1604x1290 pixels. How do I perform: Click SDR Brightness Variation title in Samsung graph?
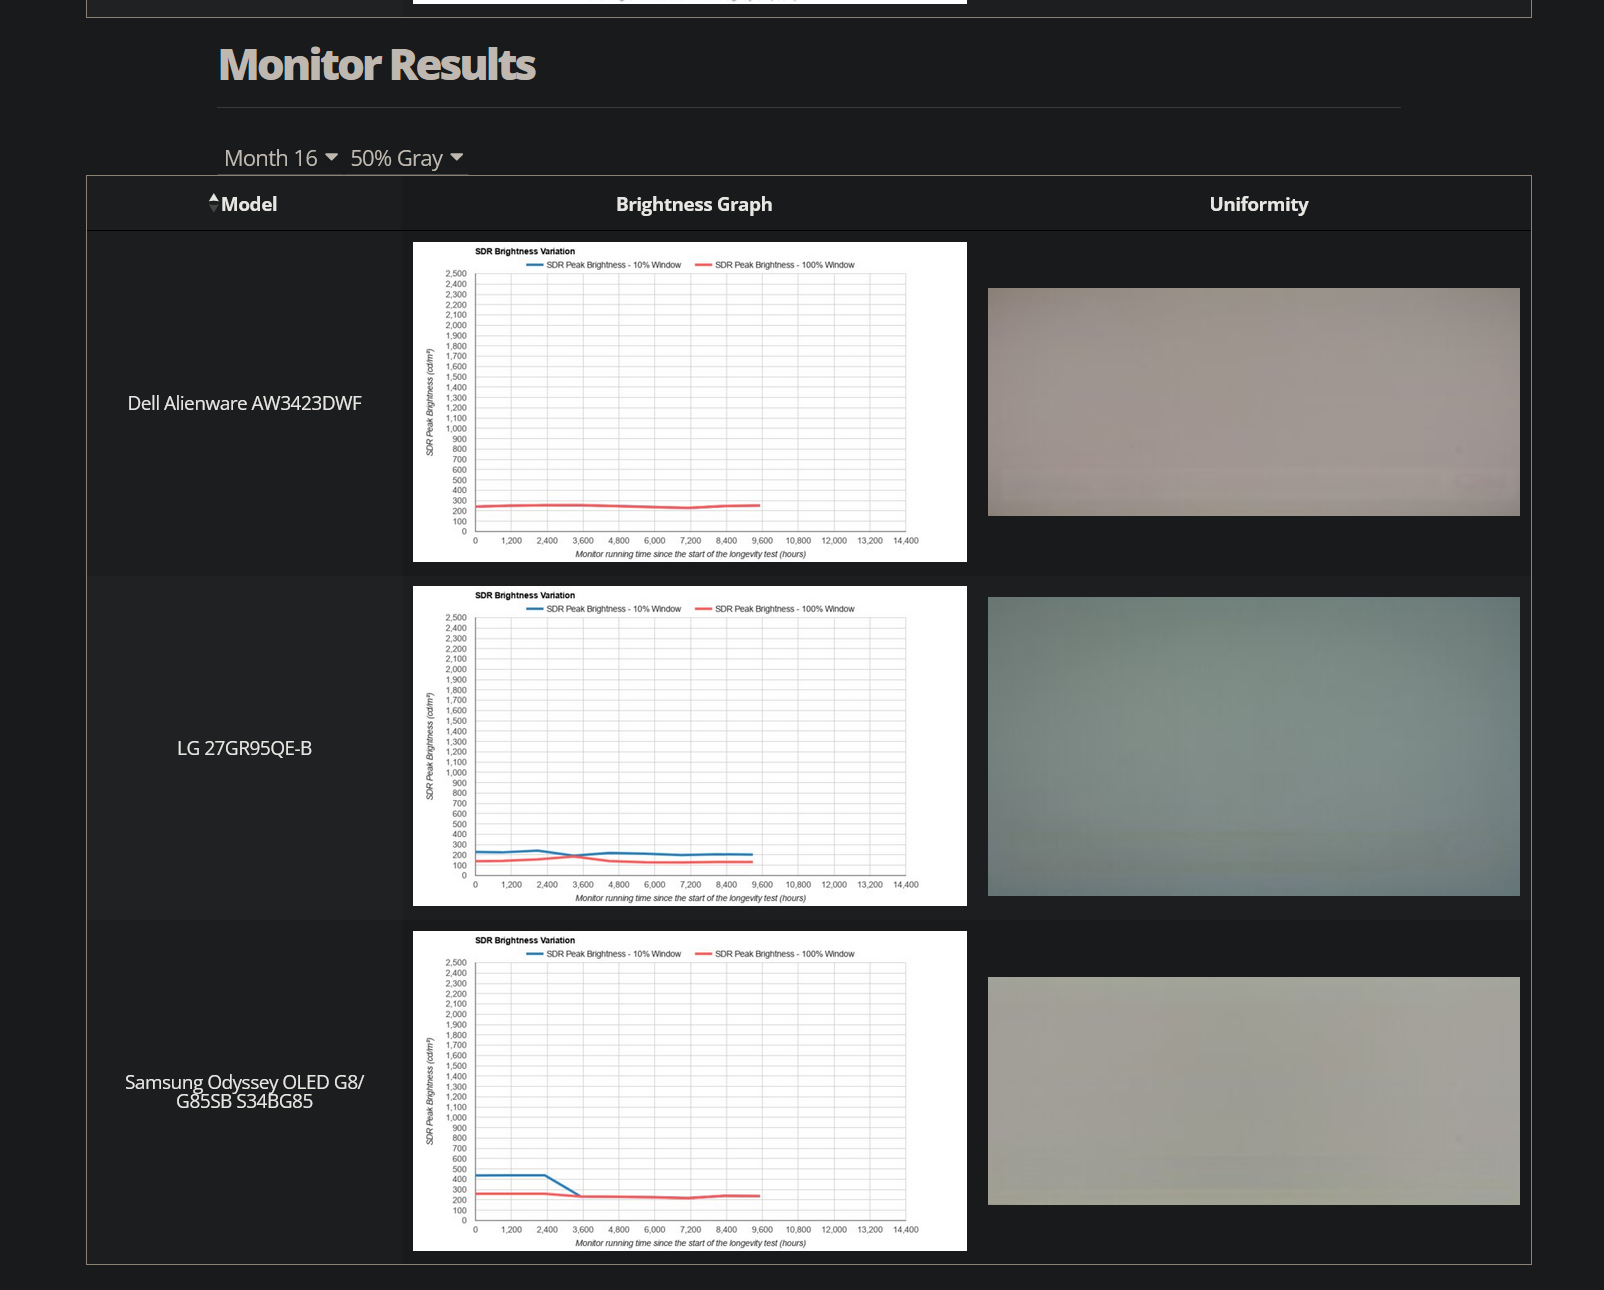tap(525, 940)
